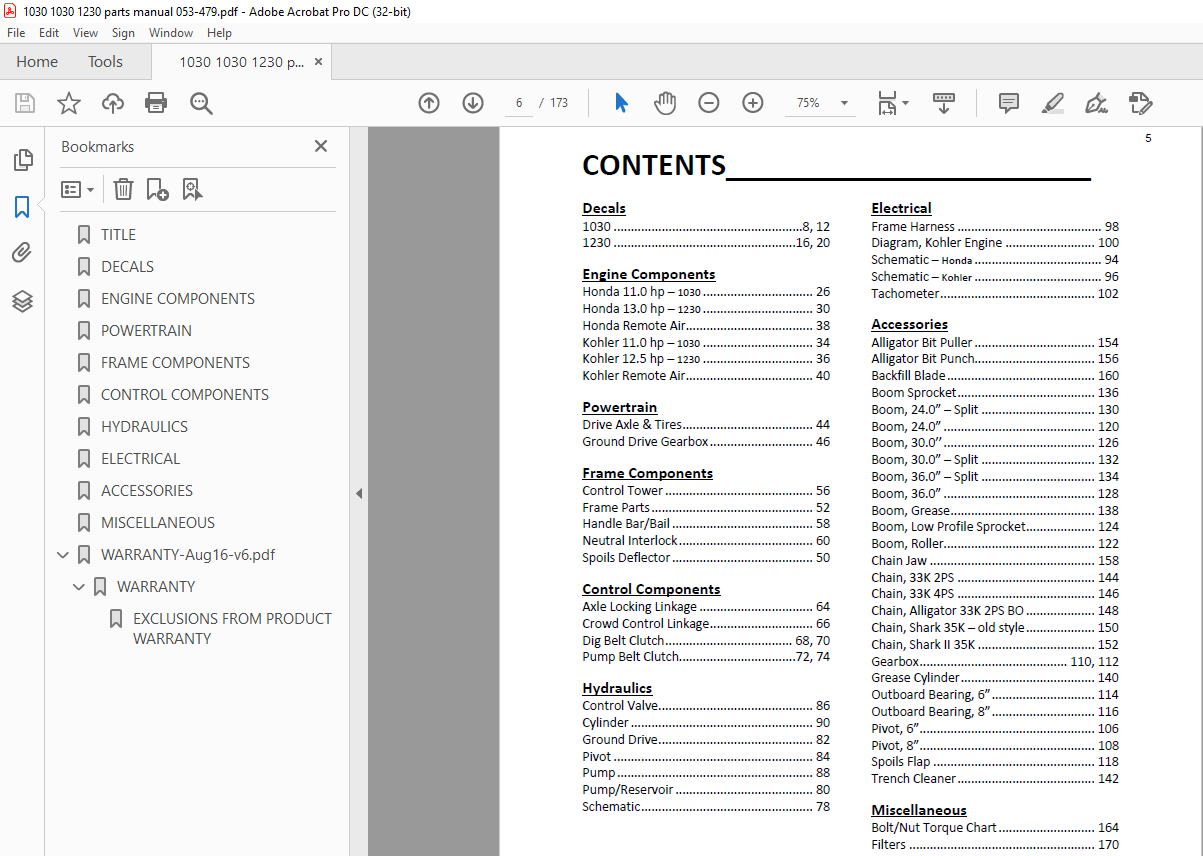Add a new bookmark icon
This screenshot has height=856, width=1203.
(x=157, y=189)
